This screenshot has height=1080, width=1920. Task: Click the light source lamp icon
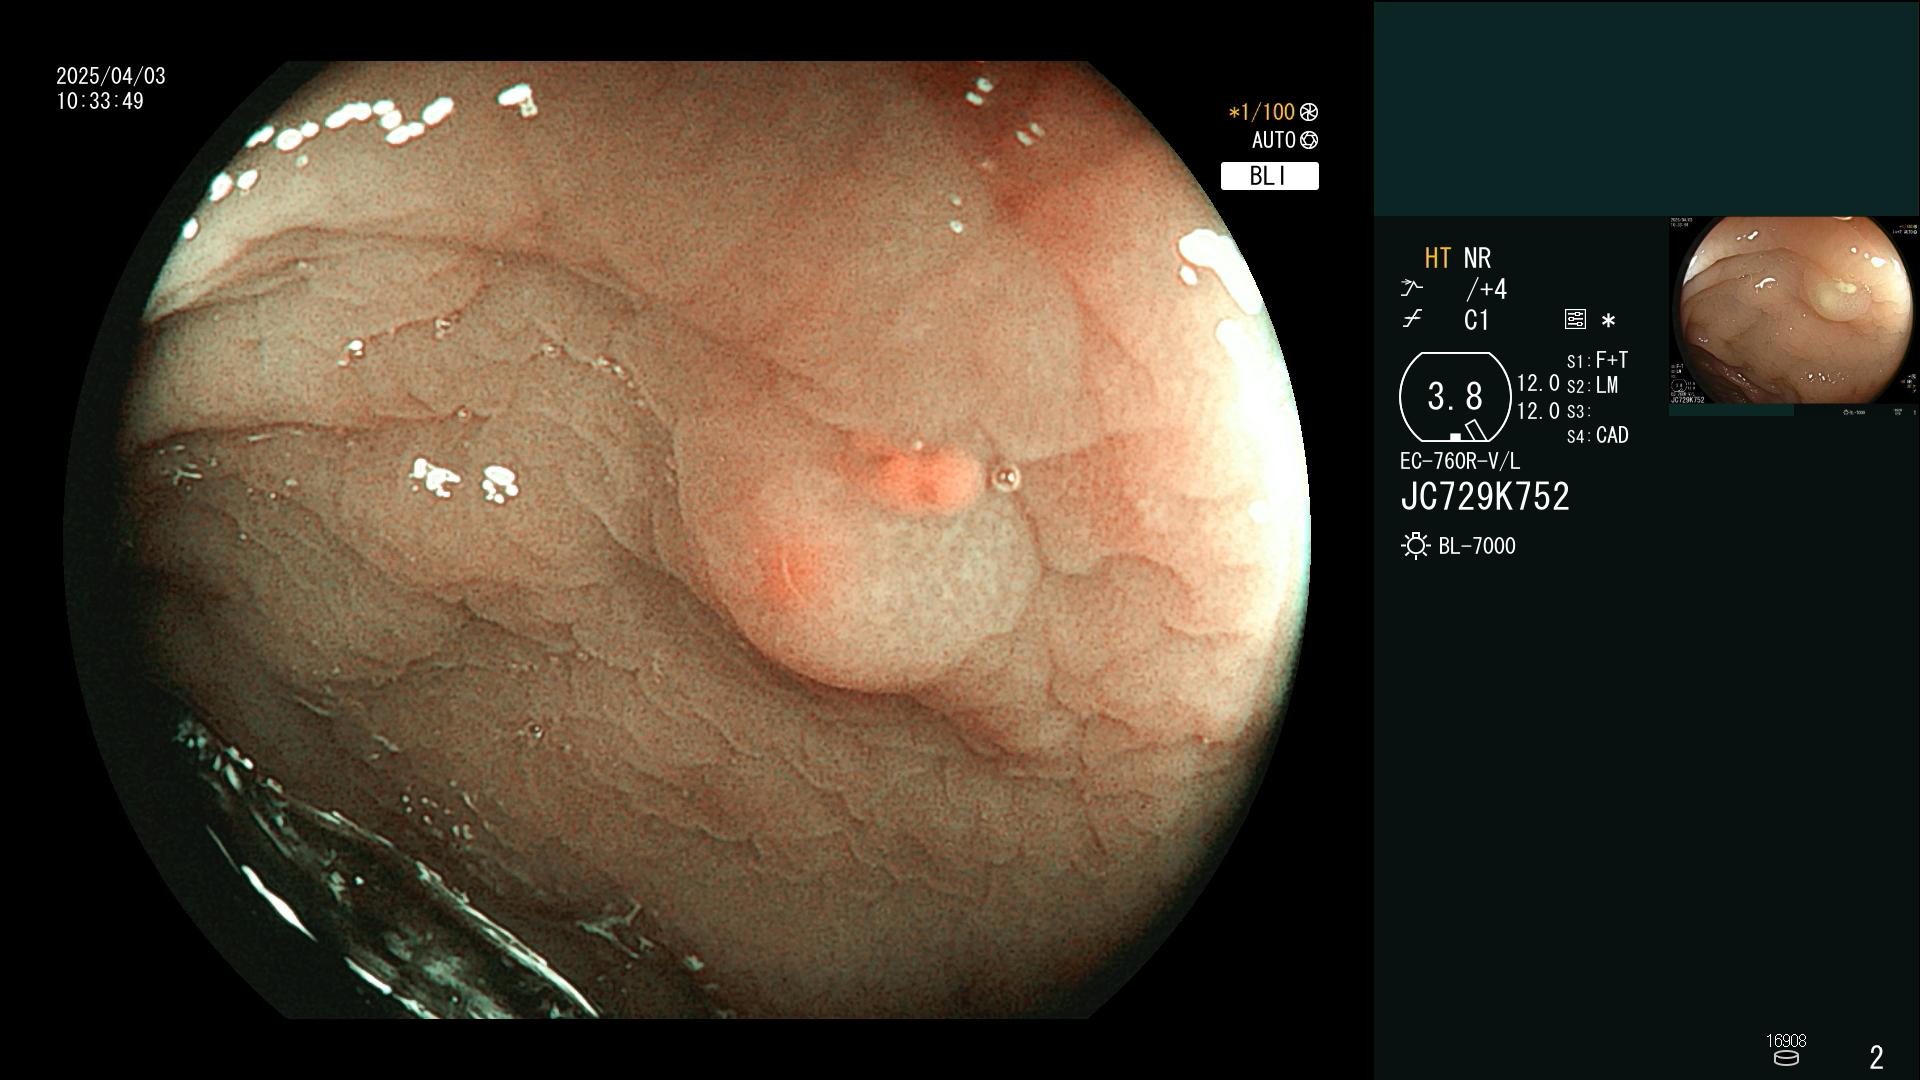click(x=1415, y=546)
